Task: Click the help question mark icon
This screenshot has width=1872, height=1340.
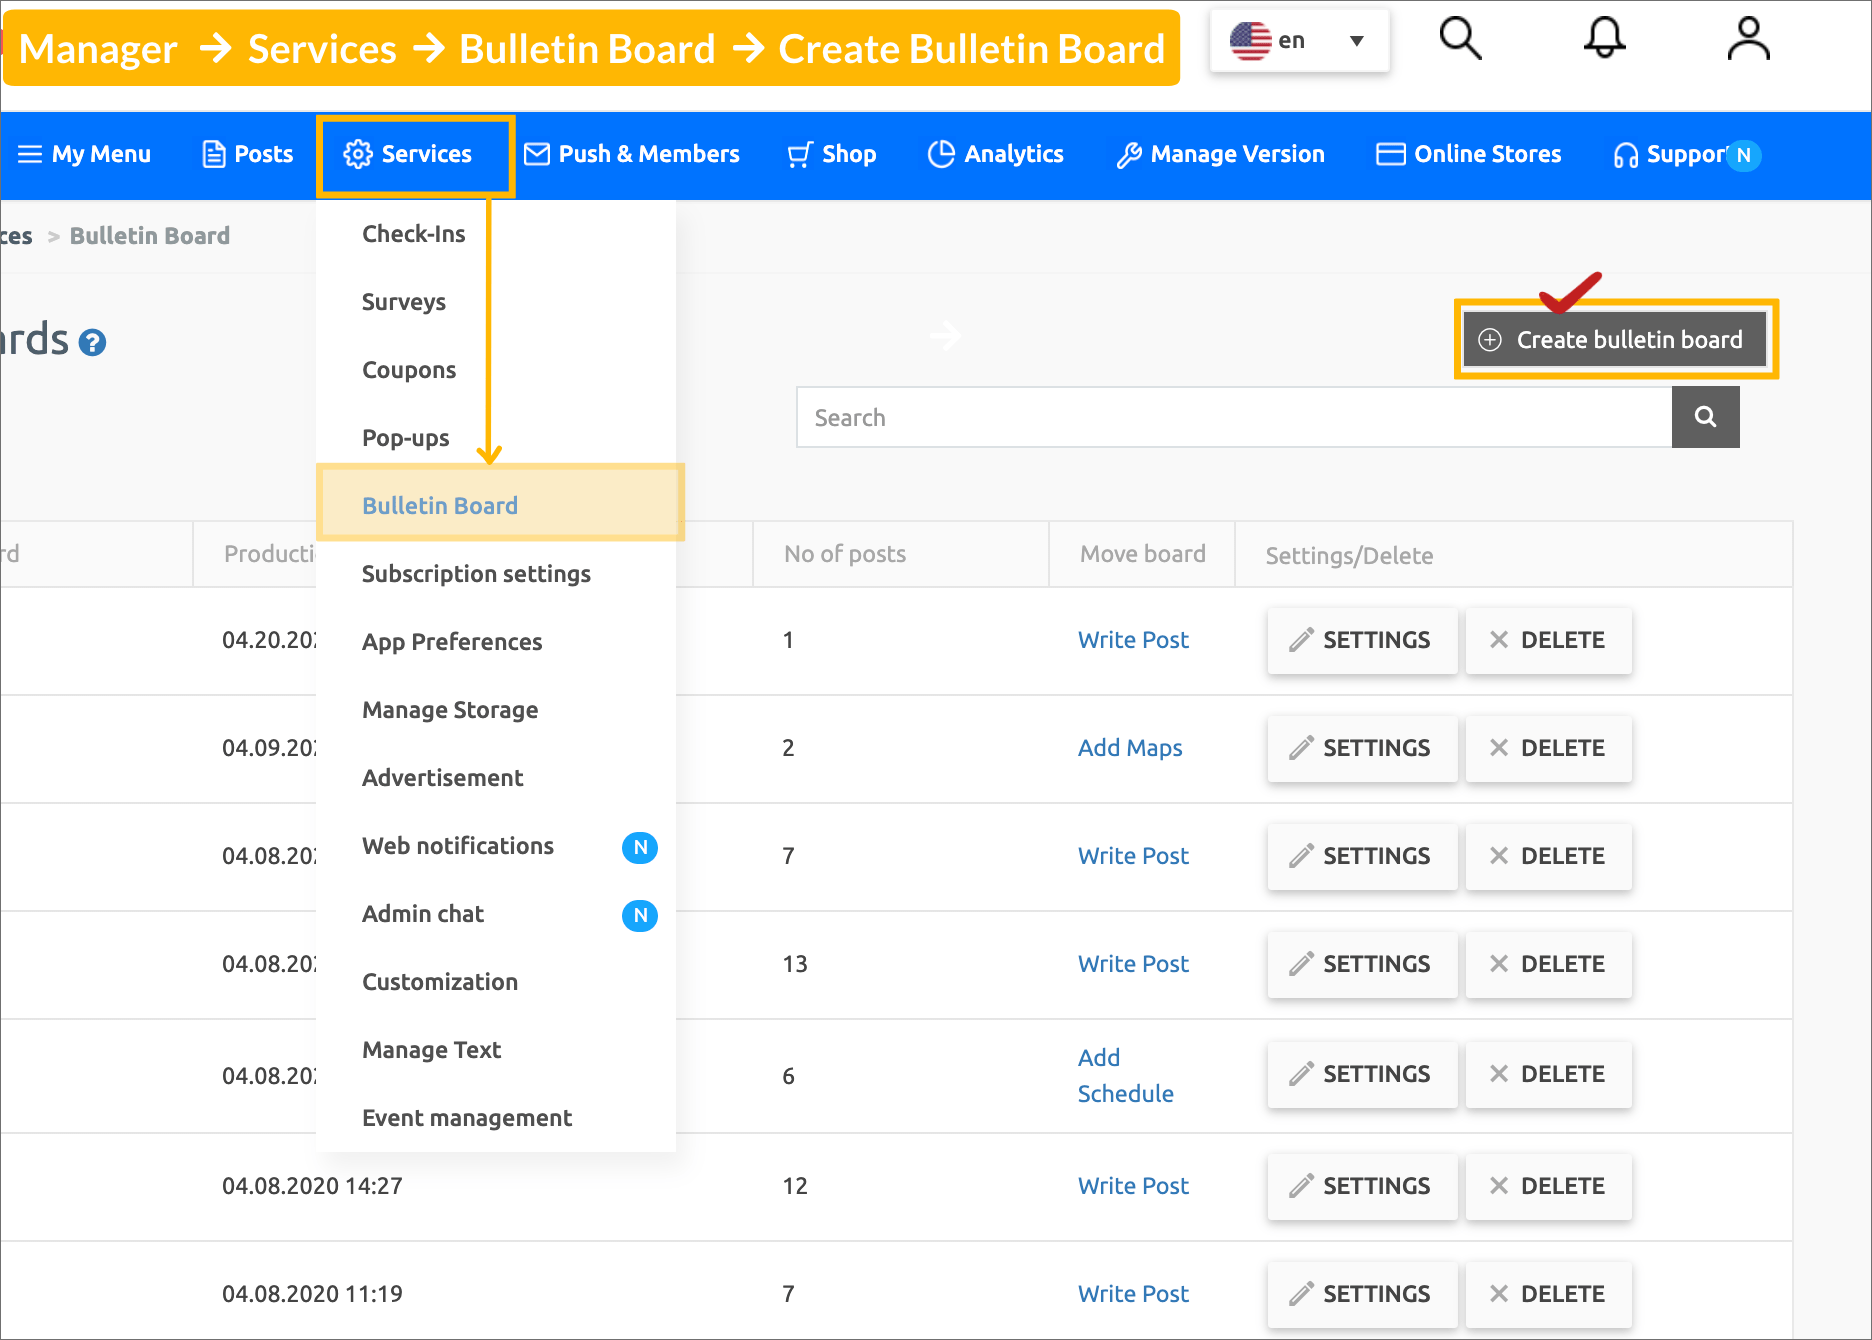Action: tap(92, 343)
